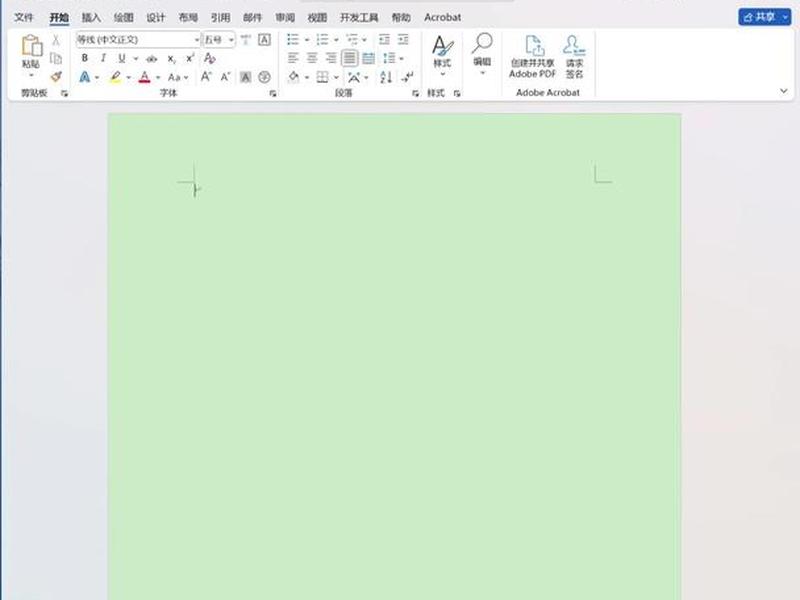Toggle bold formatting
Screen dimensions: 800x600
tap(85, 58)
